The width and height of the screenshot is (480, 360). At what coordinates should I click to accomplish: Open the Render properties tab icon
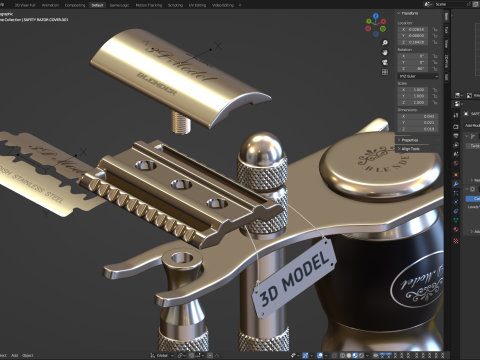pyautogui.click(x=456, y=126)
